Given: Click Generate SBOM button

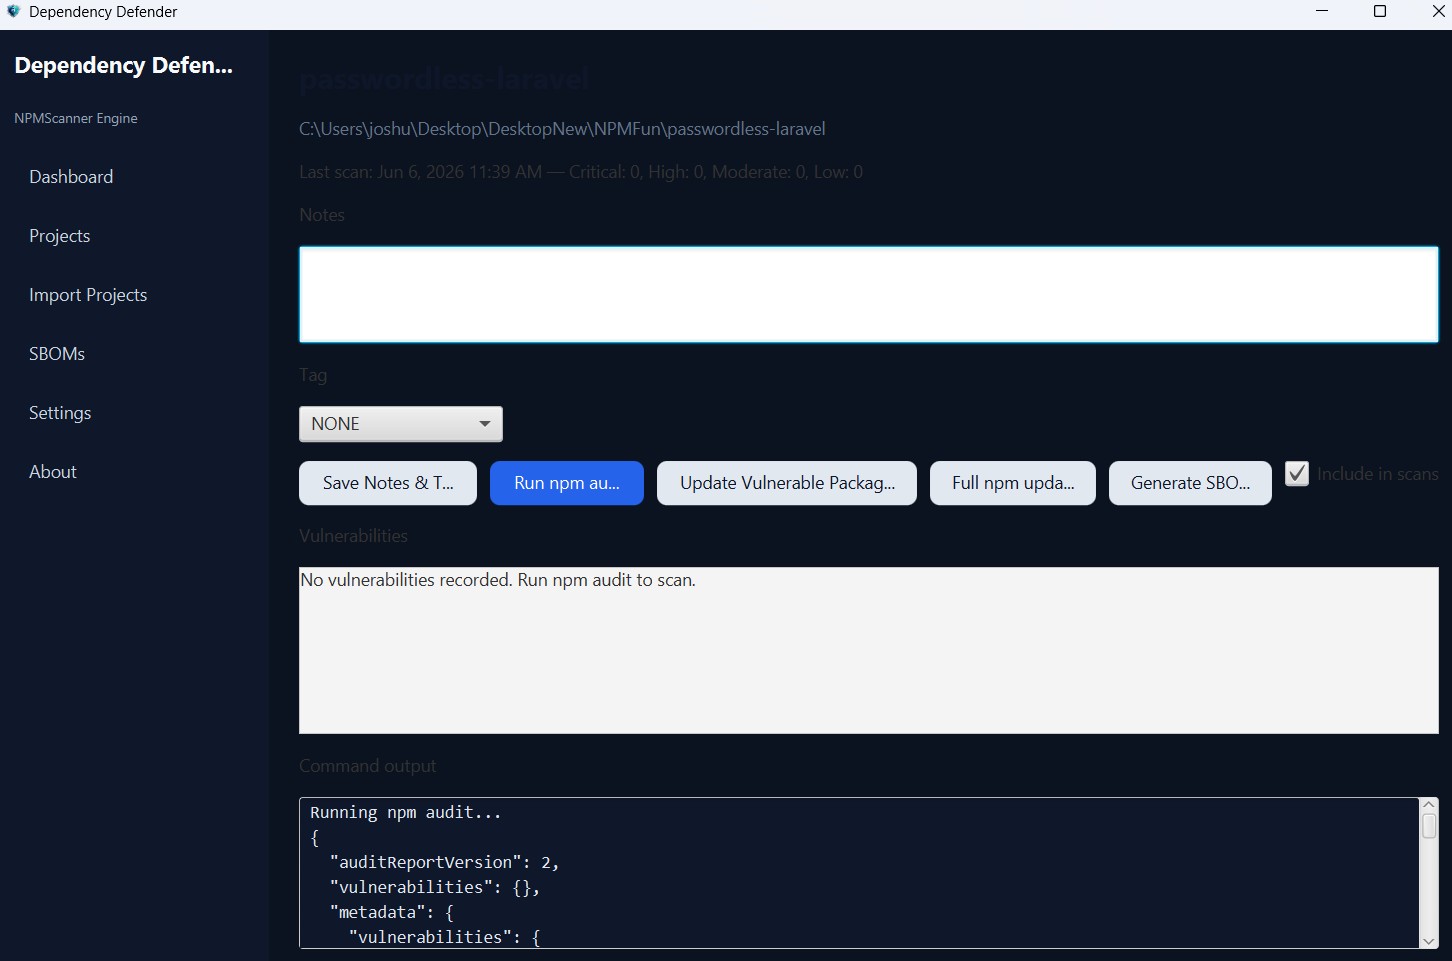Looking at the screenshot, I should click(x=1190, y=483).
